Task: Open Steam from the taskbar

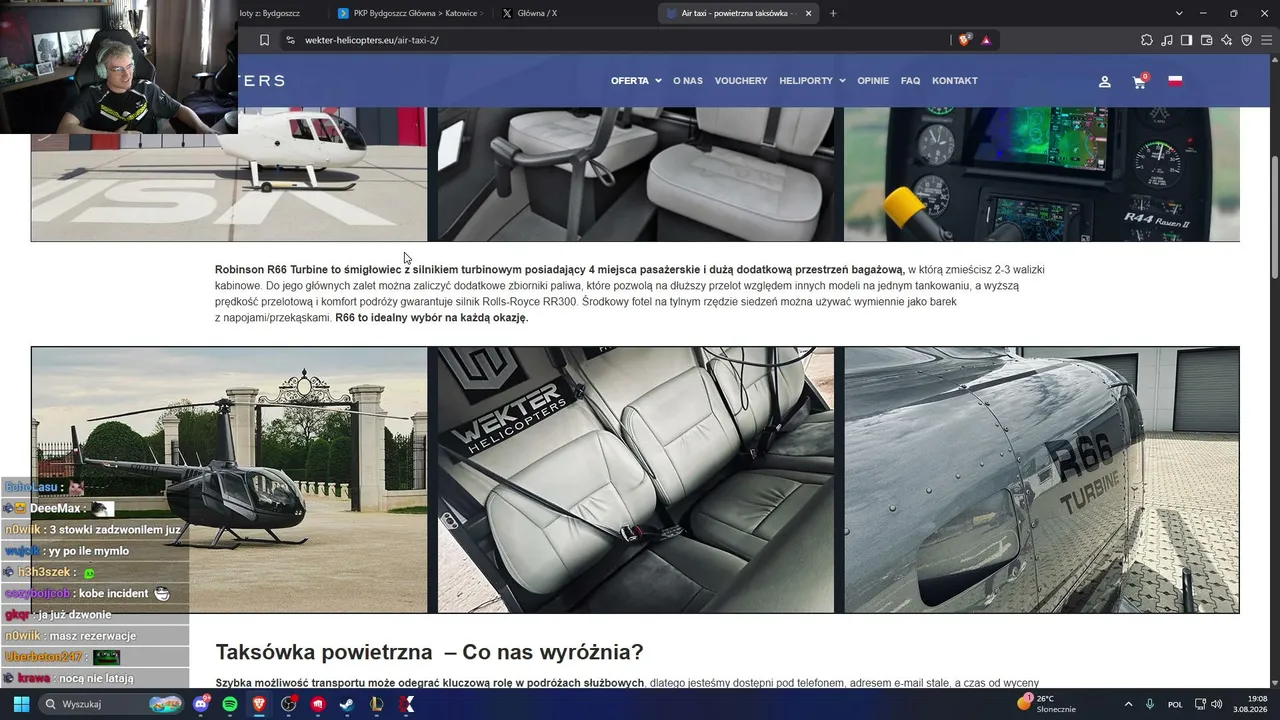Action: pyautogui.click(x=347, y=704)
